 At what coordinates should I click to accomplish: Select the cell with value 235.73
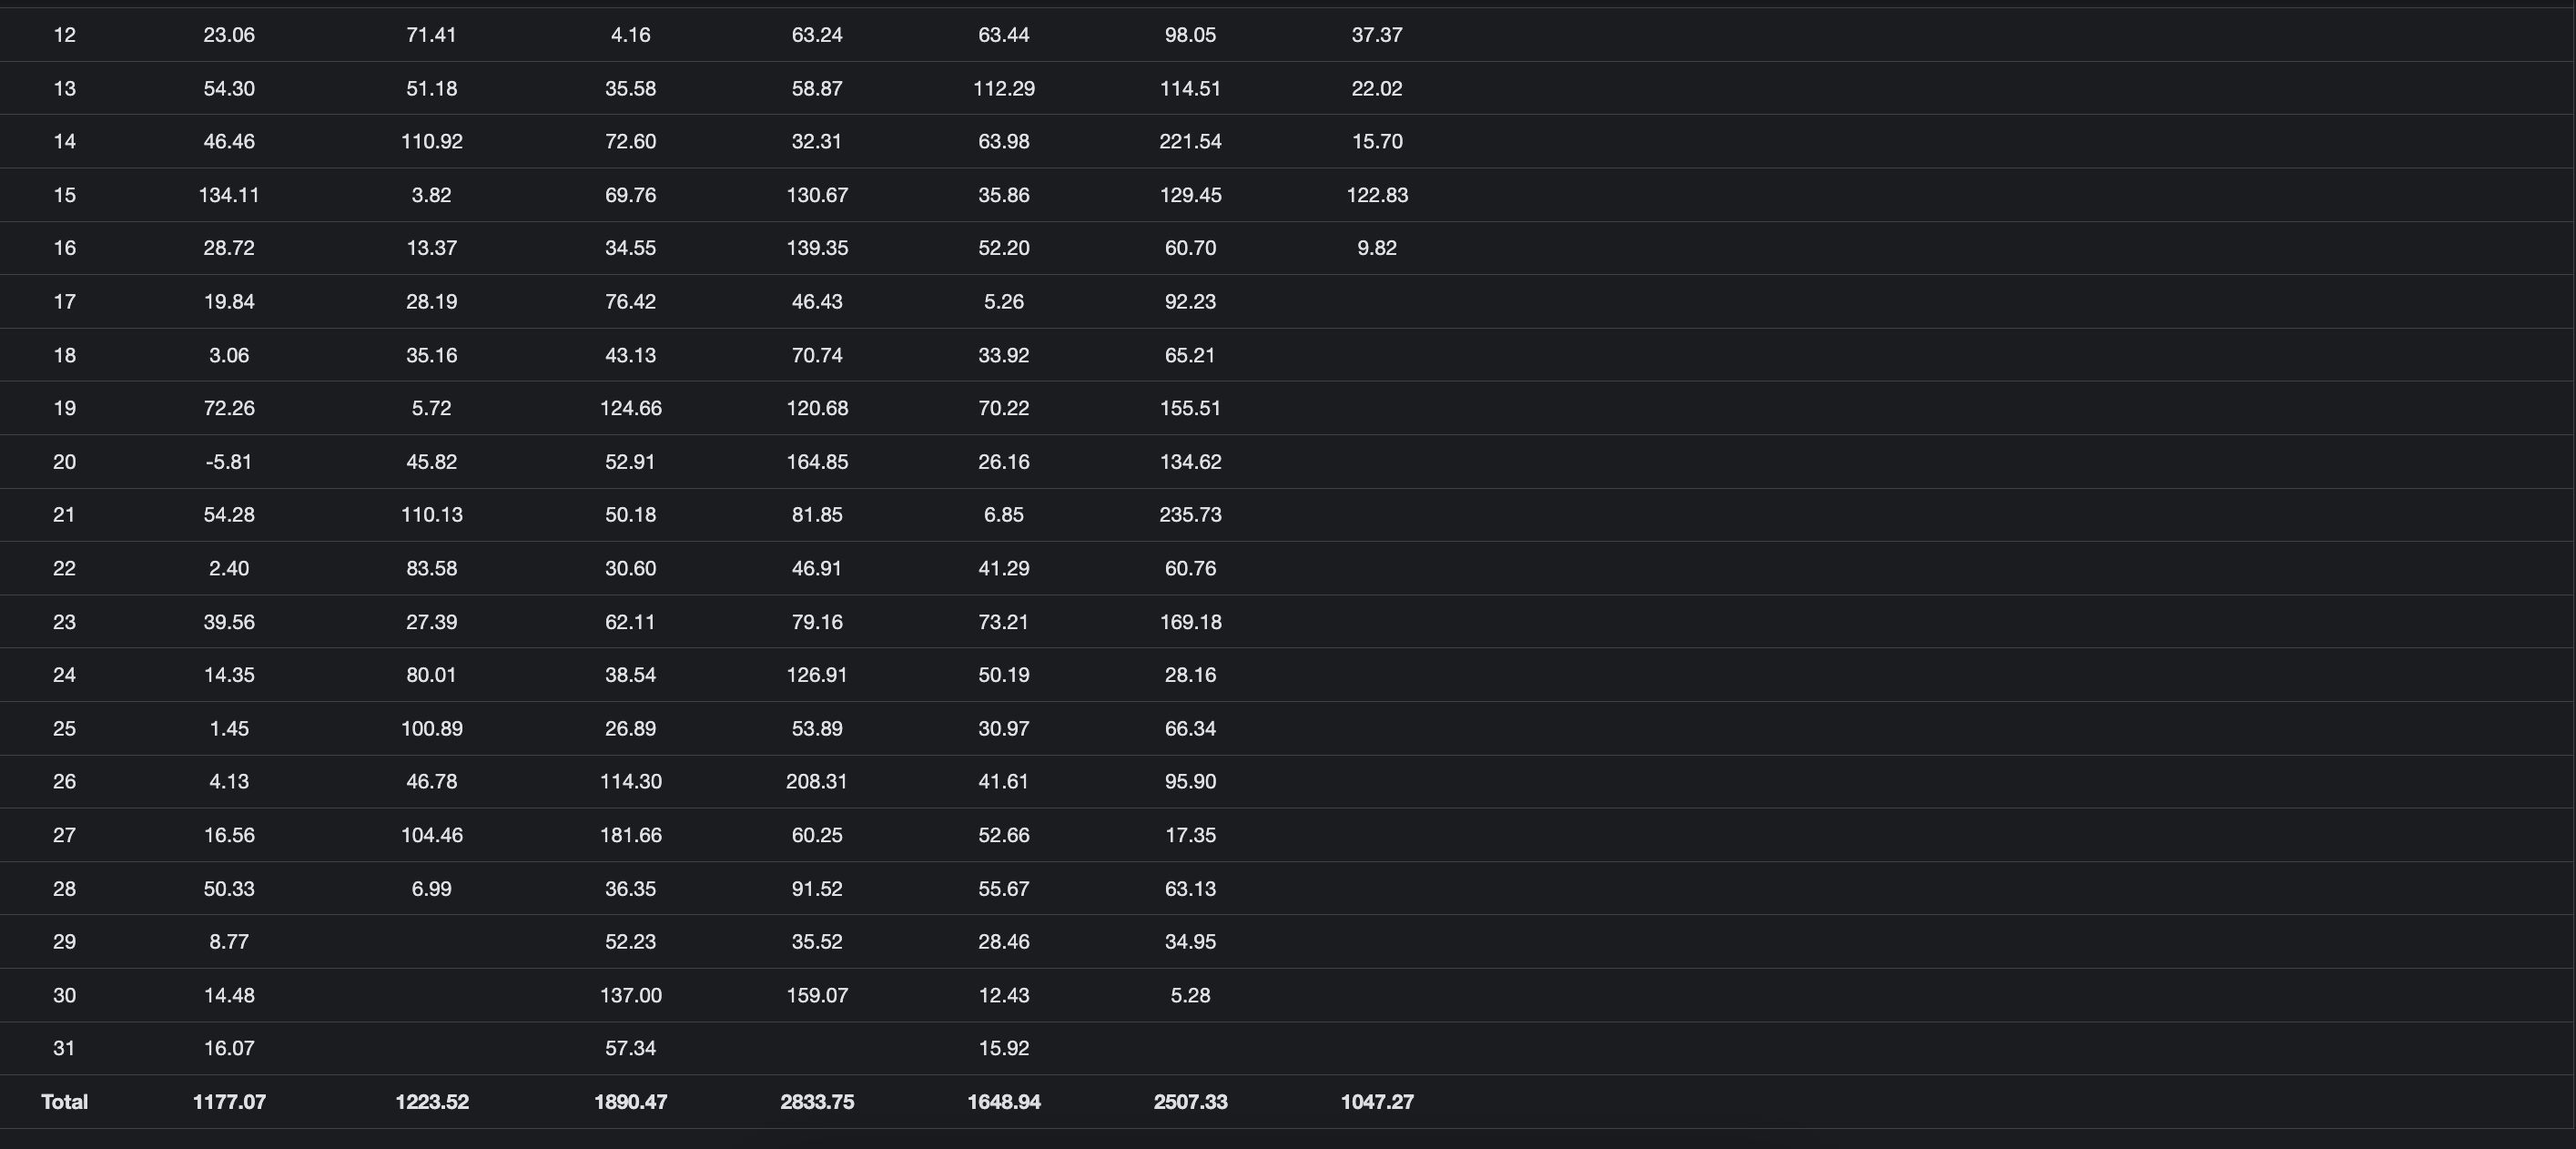pyautogui.click(x=1190, y=515)
